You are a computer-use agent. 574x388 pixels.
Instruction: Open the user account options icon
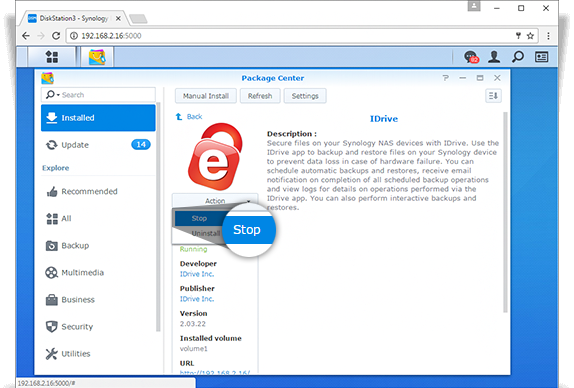494,57
